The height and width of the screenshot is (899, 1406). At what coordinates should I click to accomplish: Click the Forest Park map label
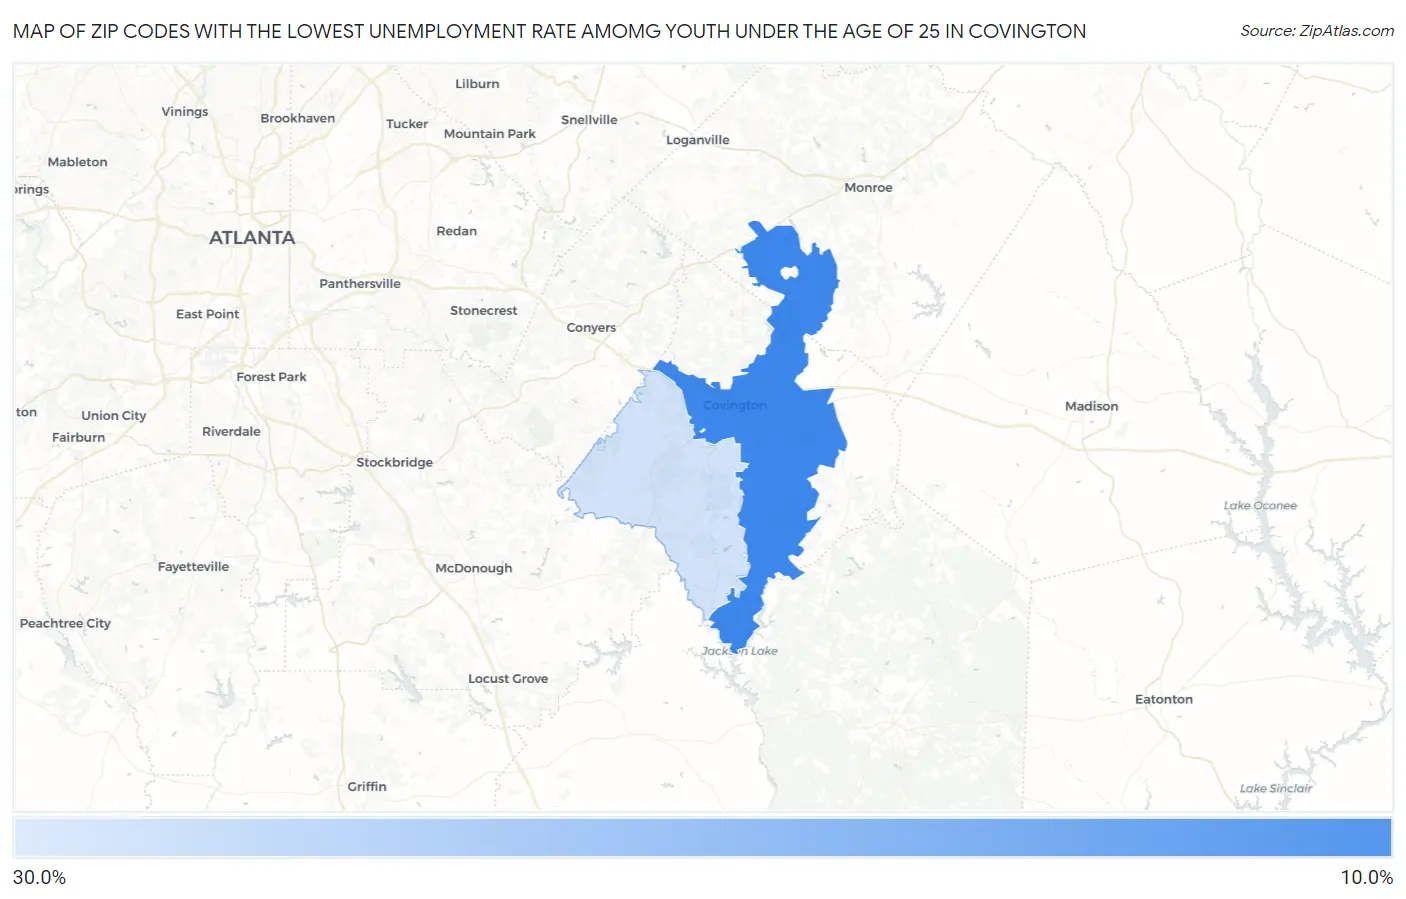[271, 377]
